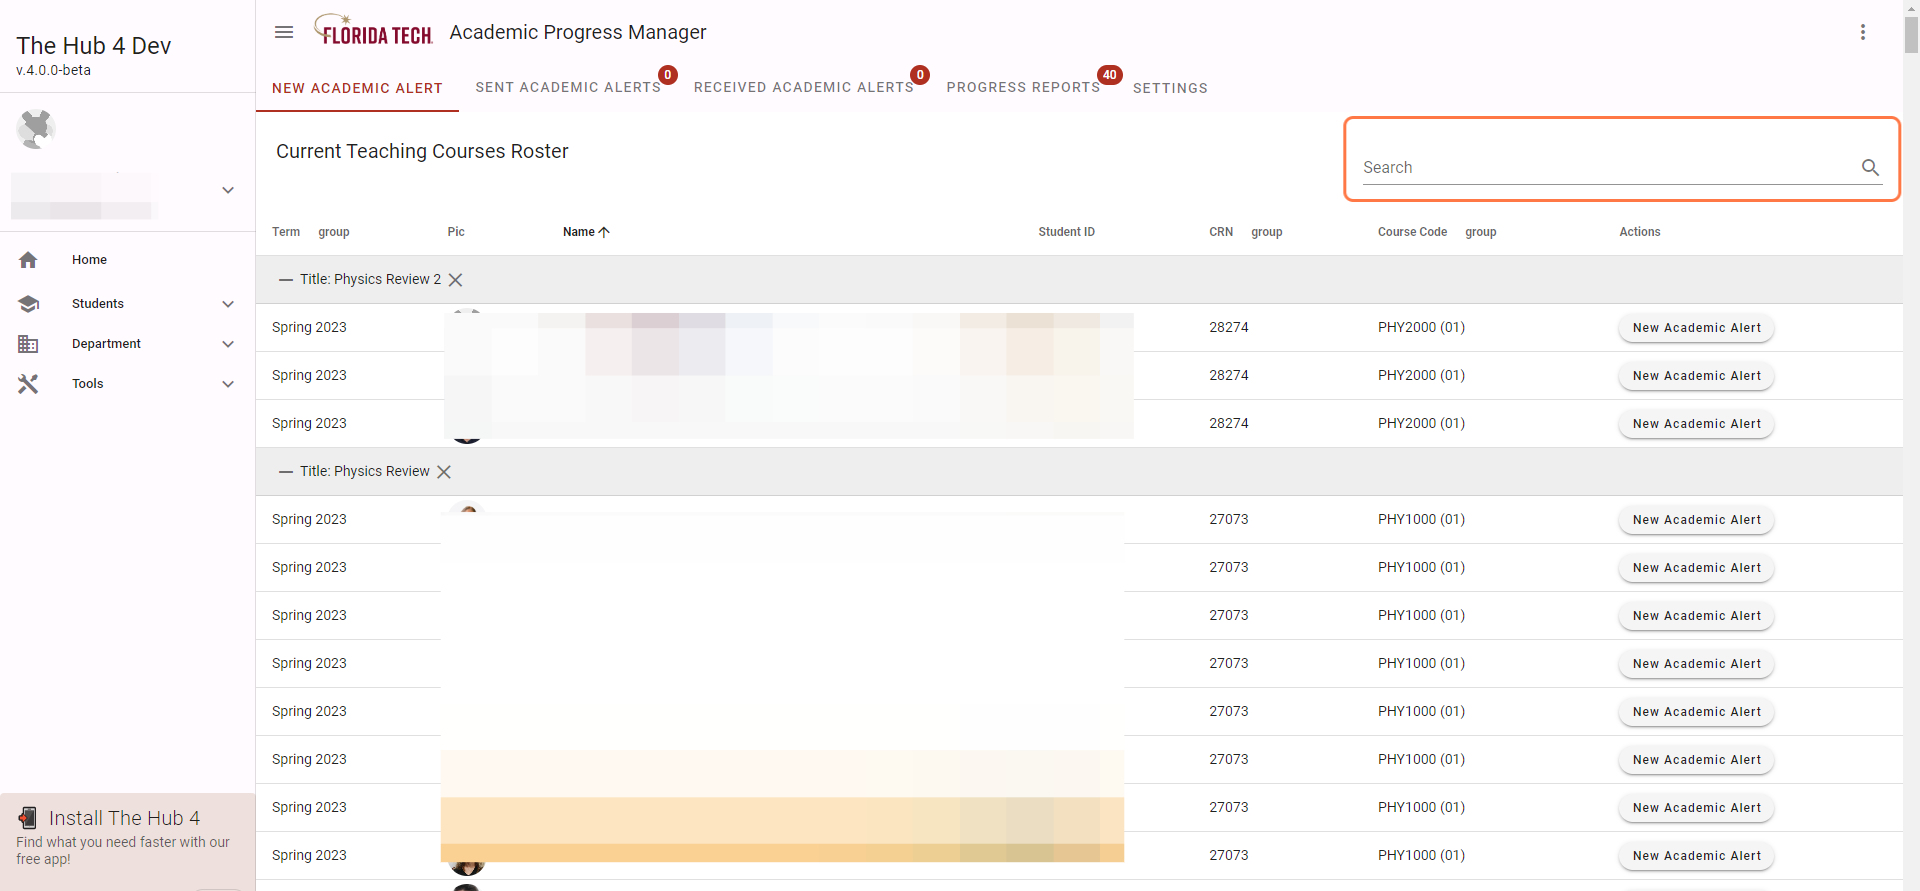Click The Hub 4 Dev title

(94, 46)
